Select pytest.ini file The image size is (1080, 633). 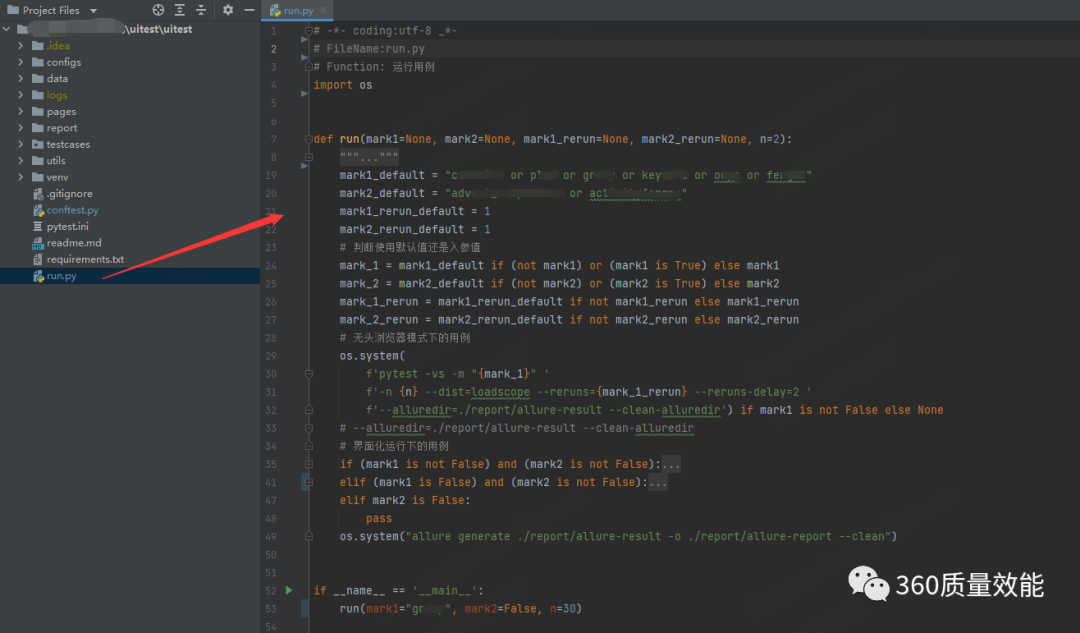click(68, 227)
